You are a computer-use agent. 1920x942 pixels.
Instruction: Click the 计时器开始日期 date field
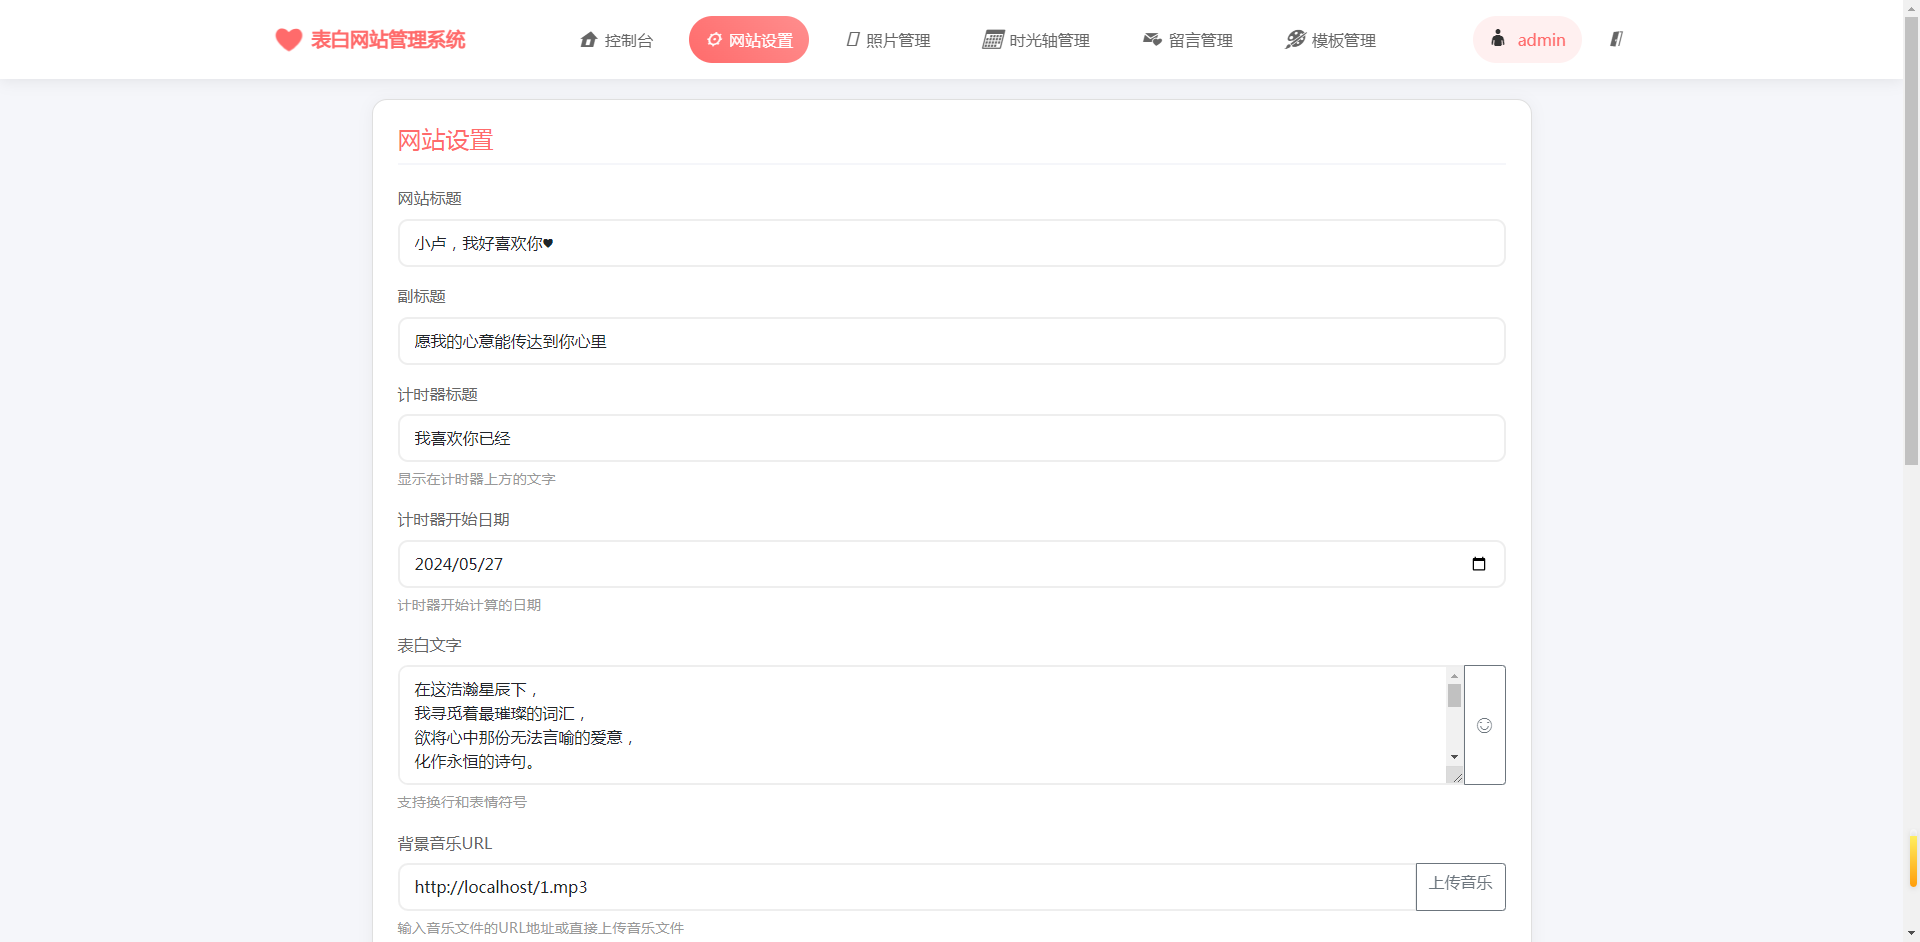click(x=951, y=564)
